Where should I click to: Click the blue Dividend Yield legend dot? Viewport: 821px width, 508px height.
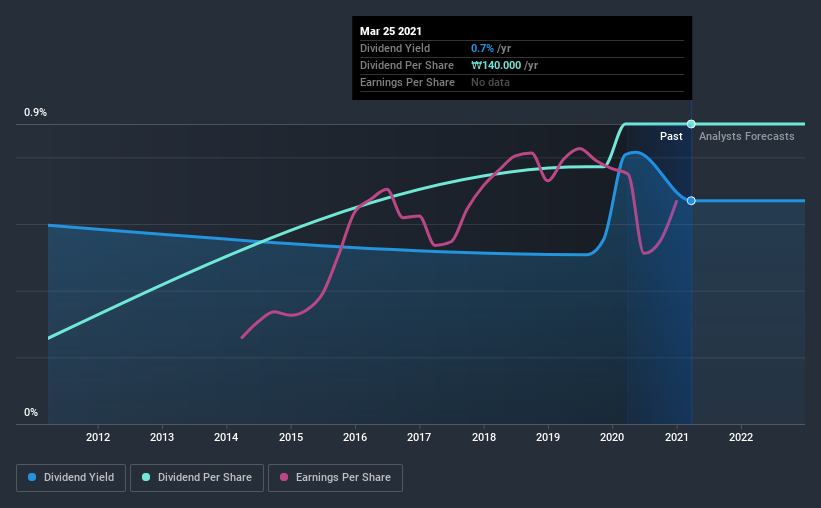coord(32,477)
